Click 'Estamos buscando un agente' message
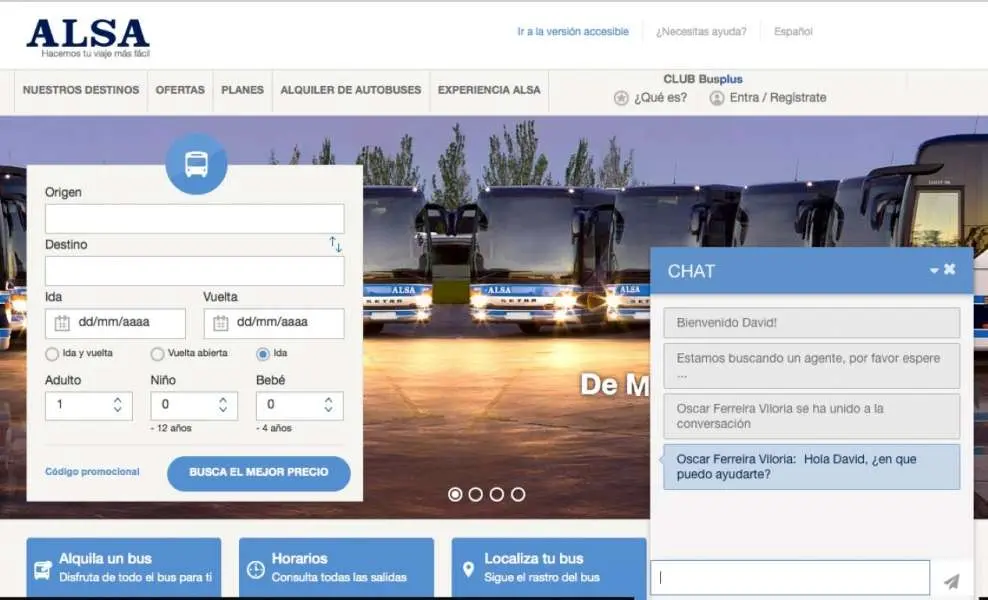This screenshot has height=600, width=988. pos(812,366)
